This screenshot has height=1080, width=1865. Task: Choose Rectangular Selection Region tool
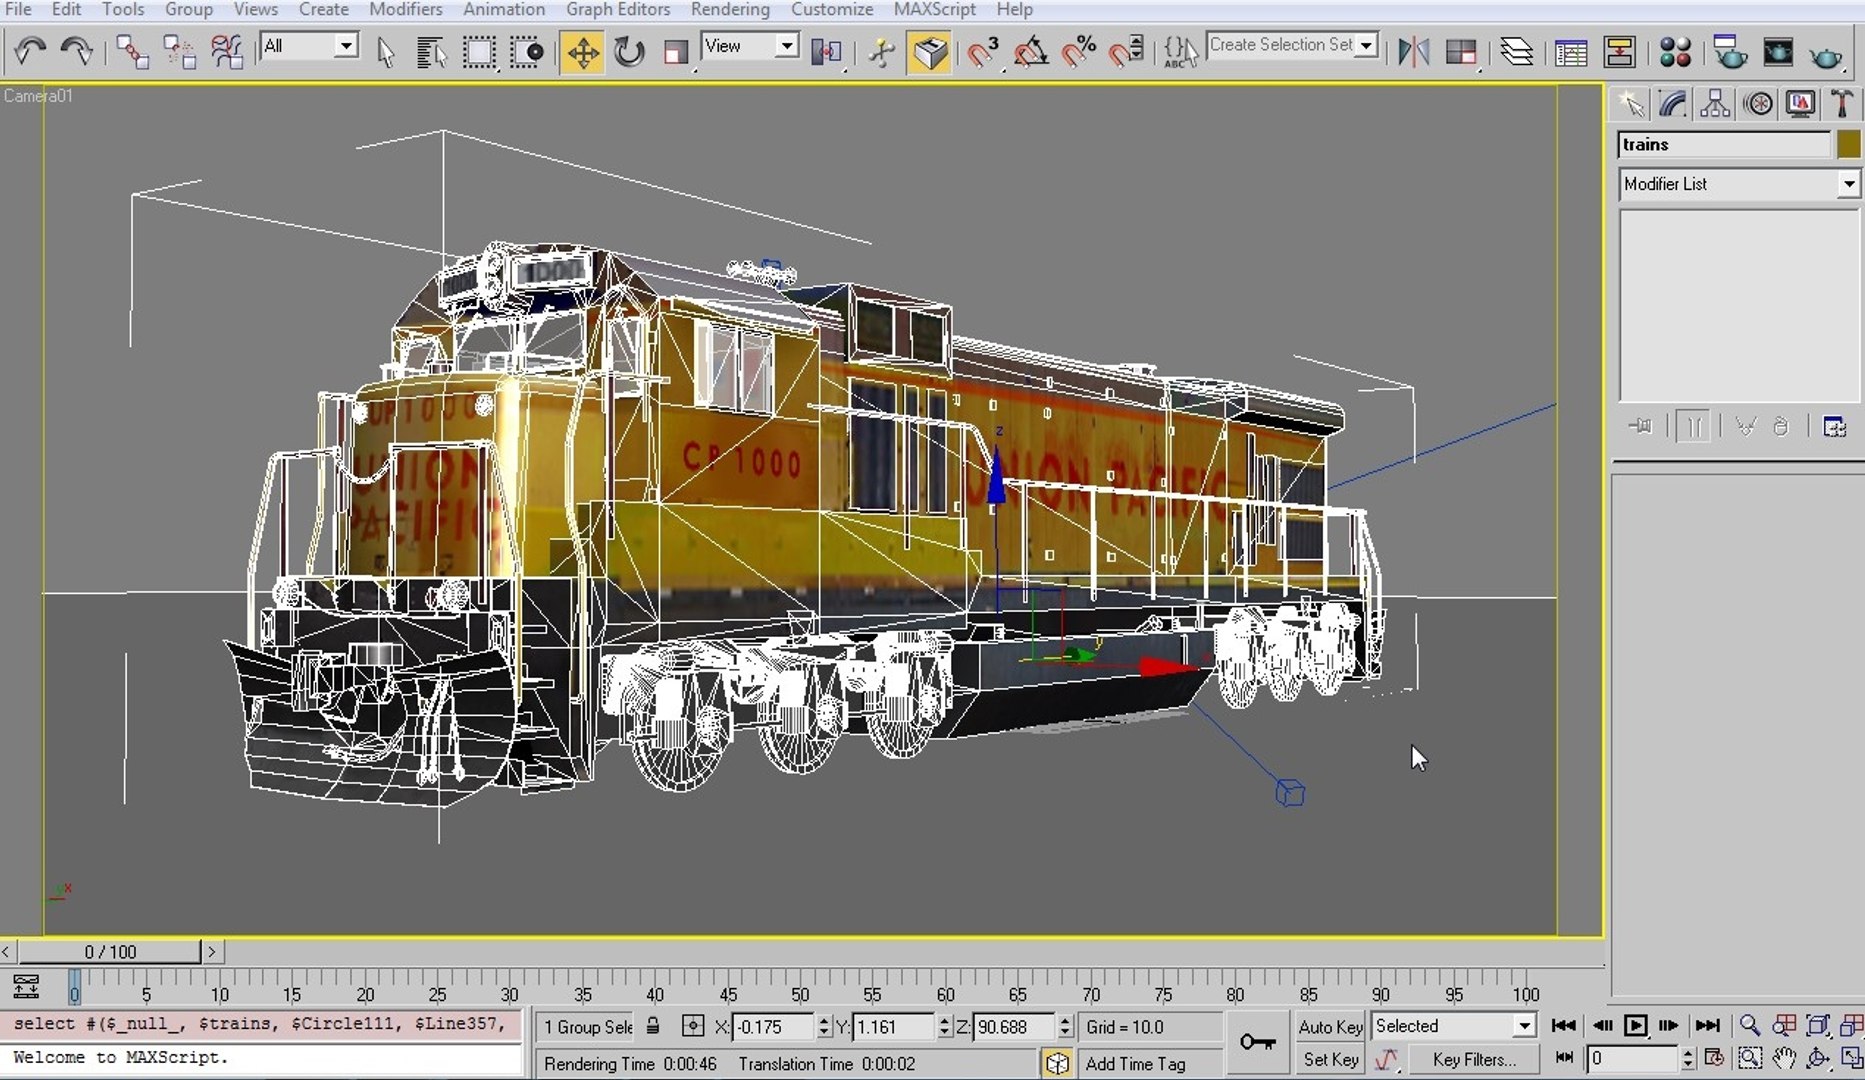coord(479,51)
